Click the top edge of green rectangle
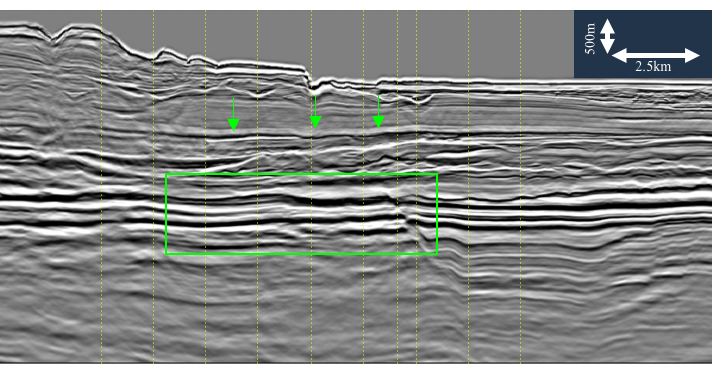This screenshot has width=716, height=366. click(301, 174)
